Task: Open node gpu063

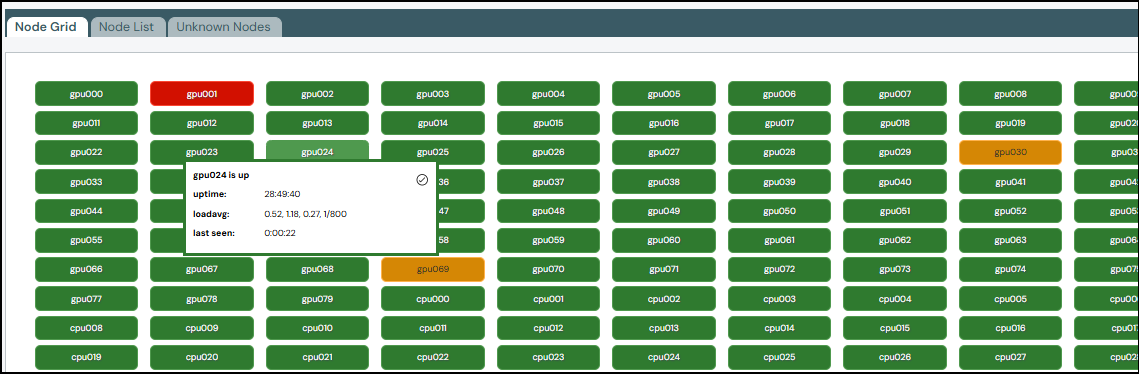Action: tap(1010, 240)
